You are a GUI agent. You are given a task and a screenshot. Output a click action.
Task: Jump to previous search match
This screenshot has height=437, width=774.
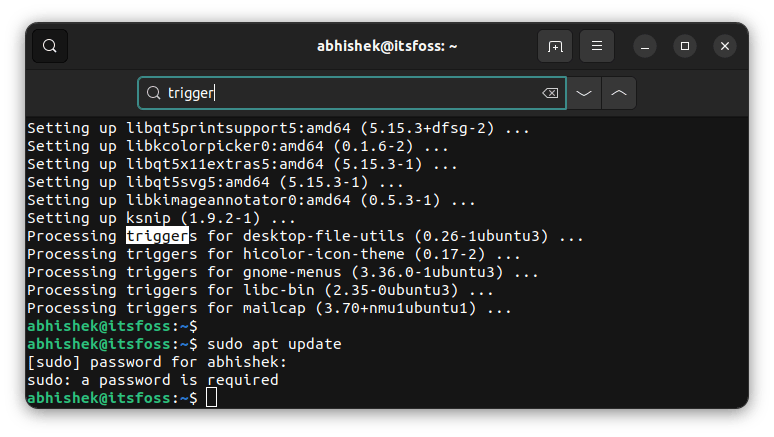pos(619,93)
